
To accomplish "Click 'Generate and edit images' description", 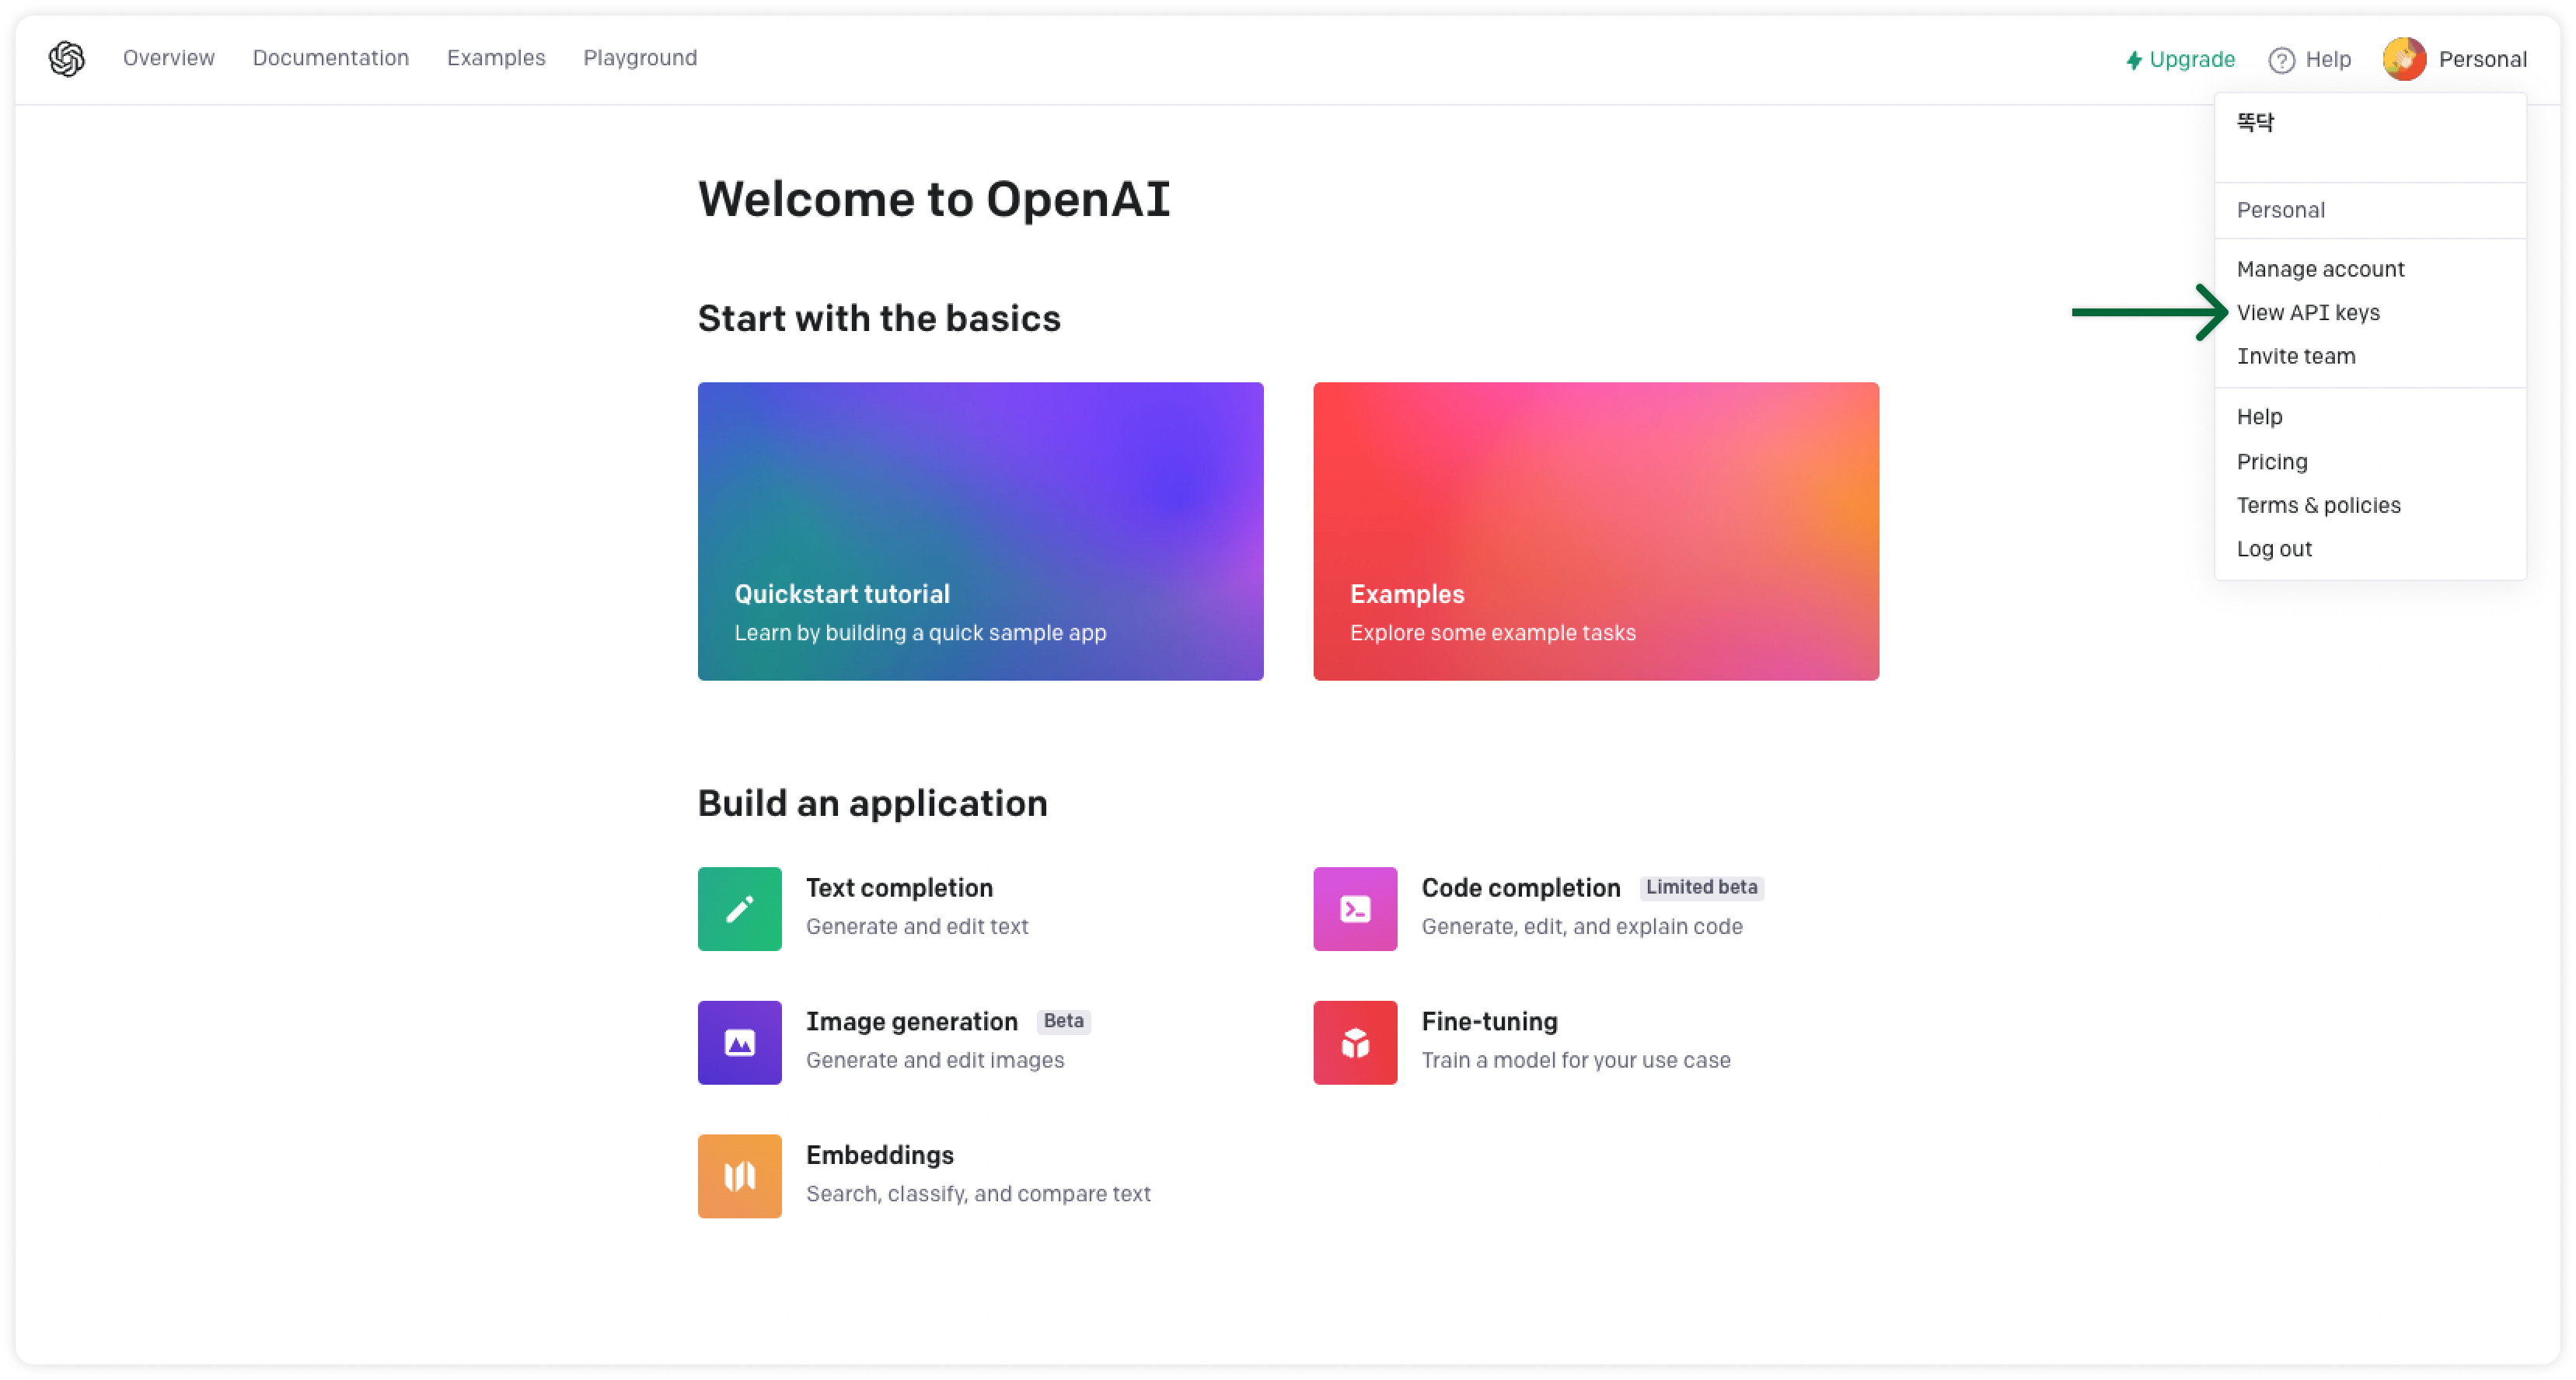I will pyautogui.click(x=935, y=1059).
